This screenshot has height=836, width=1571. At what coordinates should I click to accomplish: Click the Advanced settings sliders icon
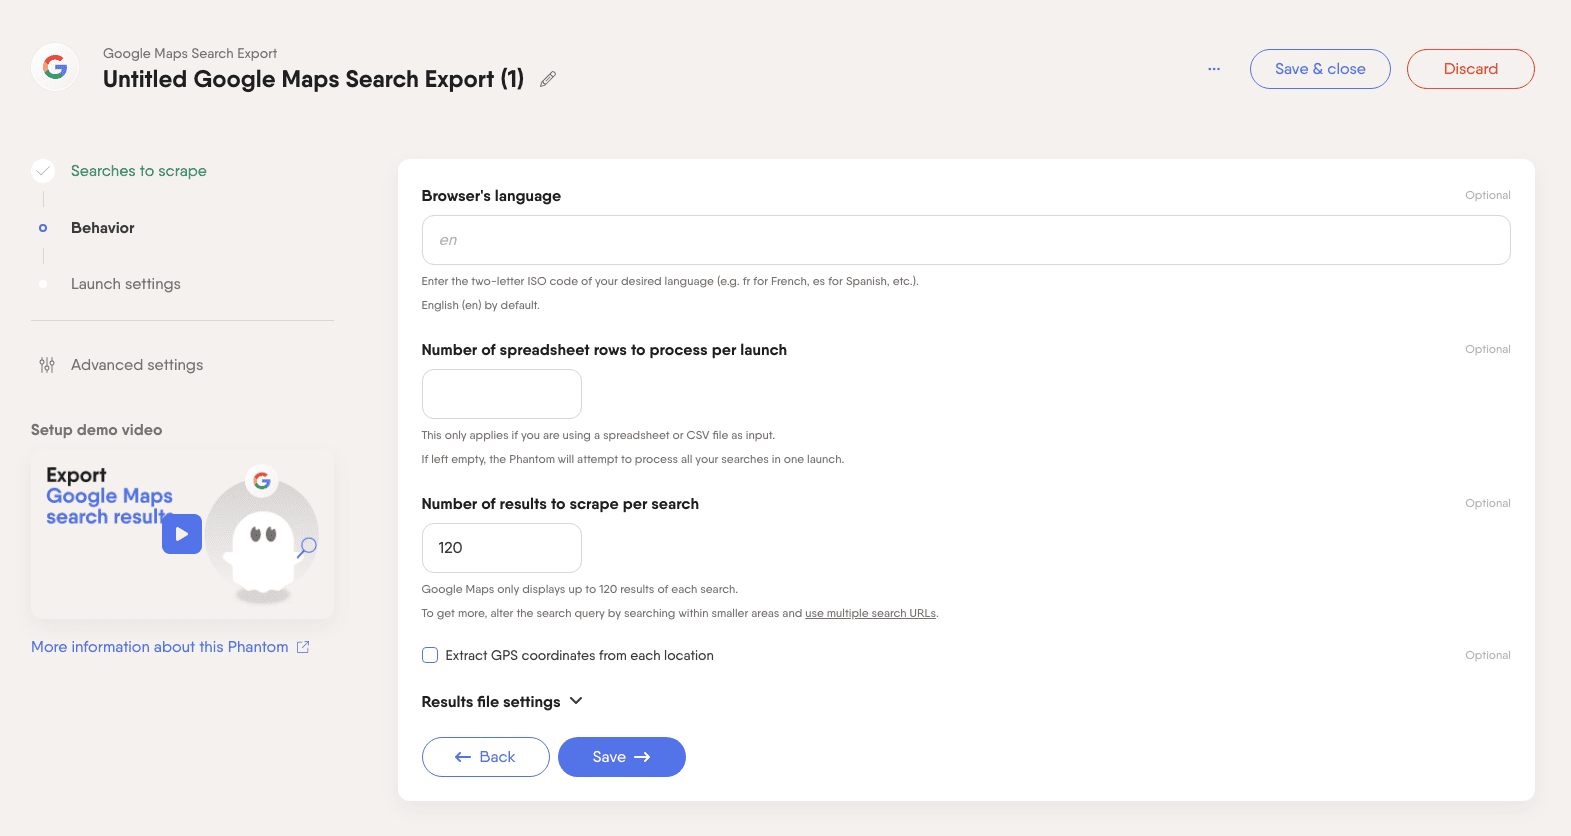(x=47, y=365)
